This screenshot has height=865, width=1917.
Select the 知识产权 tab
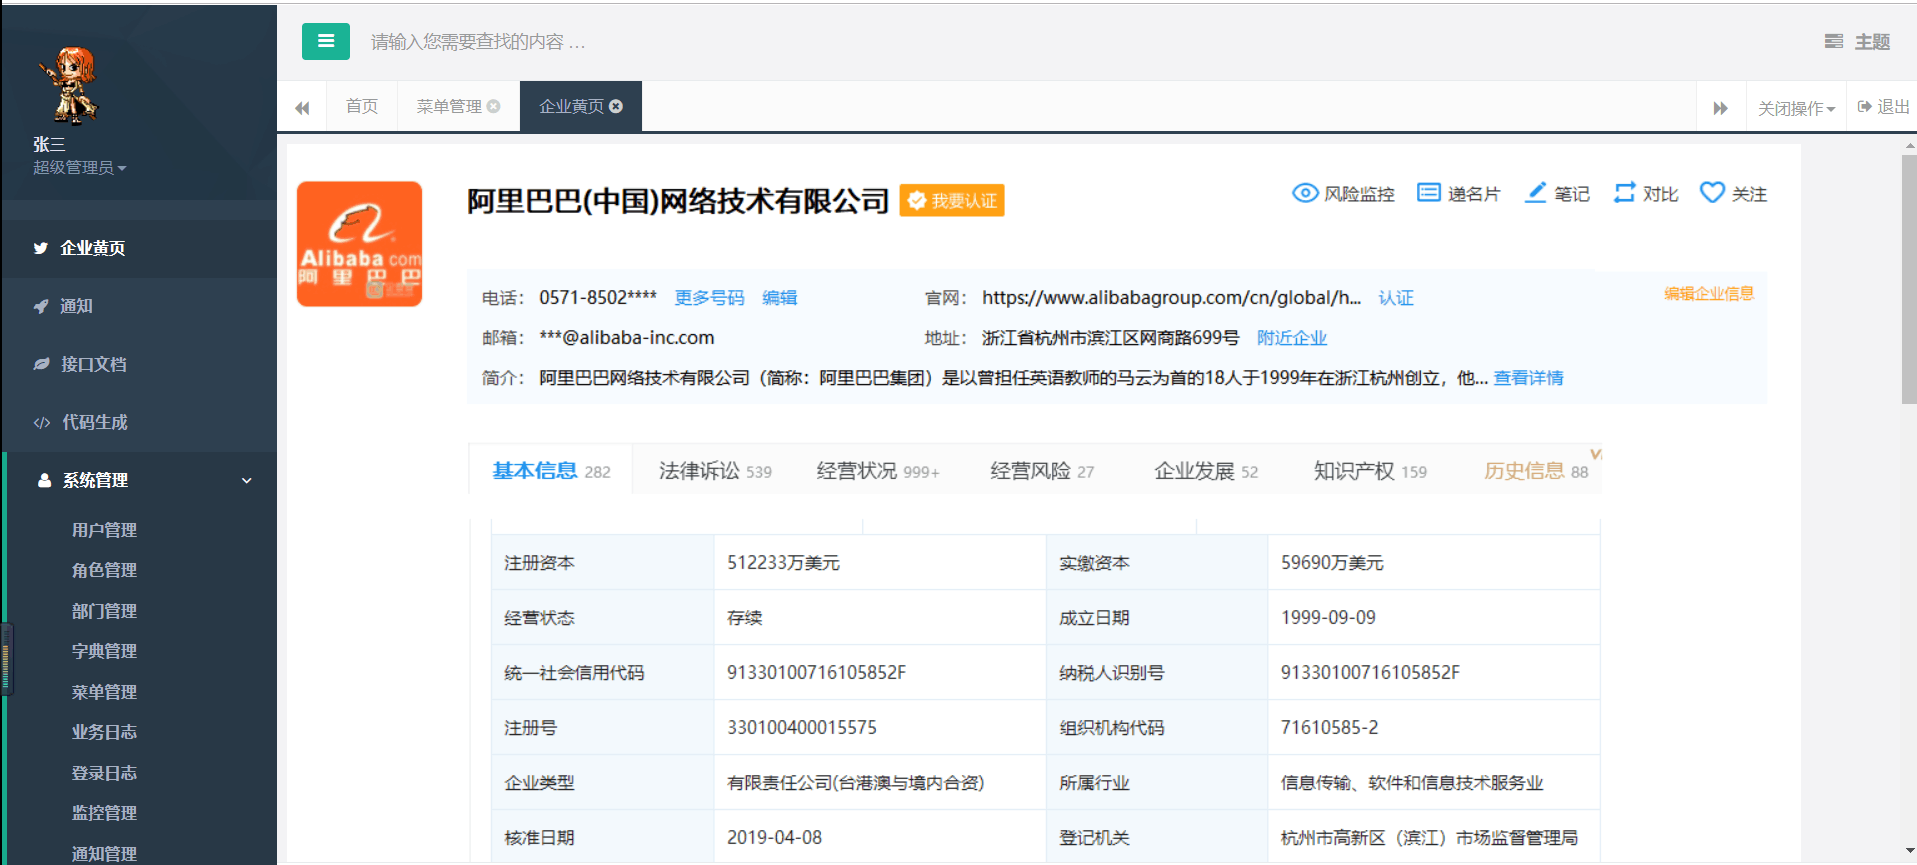coord(1370,470)
